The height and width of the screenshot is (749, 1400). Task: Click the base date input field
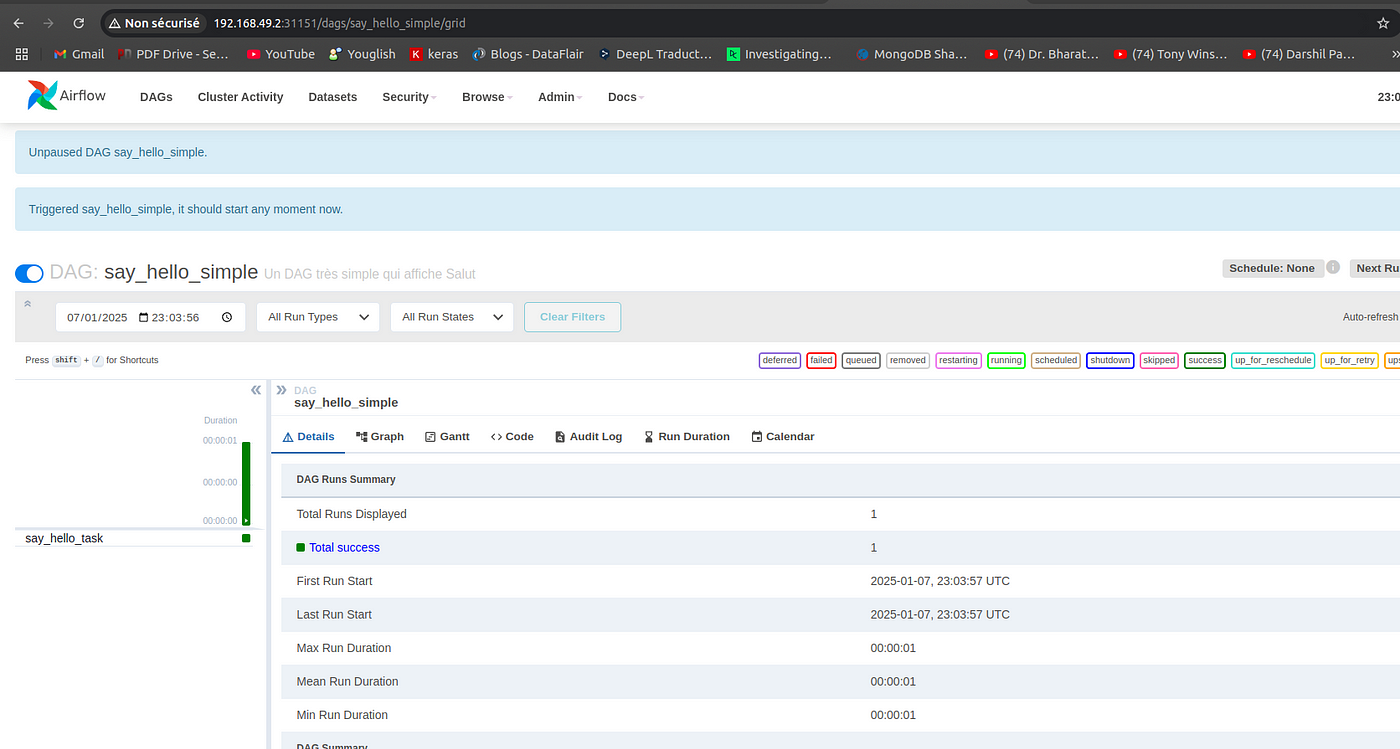coord(149,317)
